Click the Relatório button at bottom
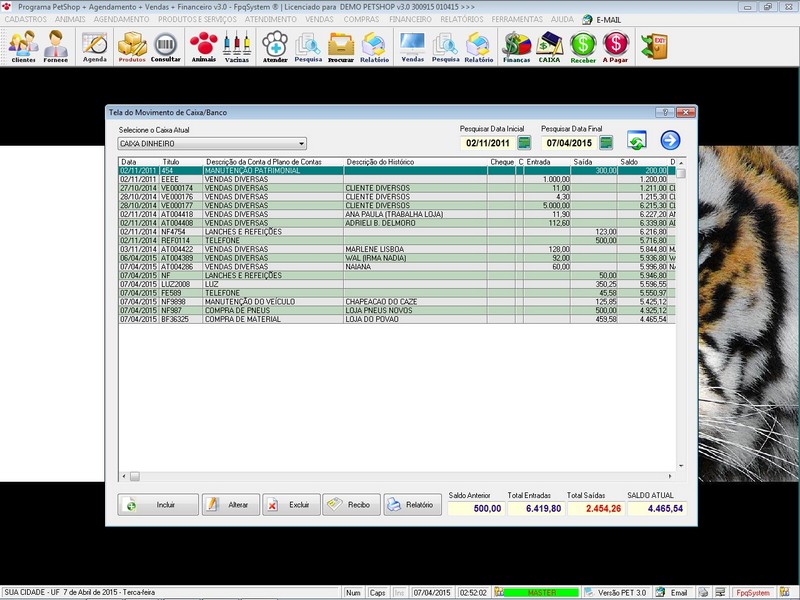The height and width of the screenshot is (600, 800). pos(413,505)
